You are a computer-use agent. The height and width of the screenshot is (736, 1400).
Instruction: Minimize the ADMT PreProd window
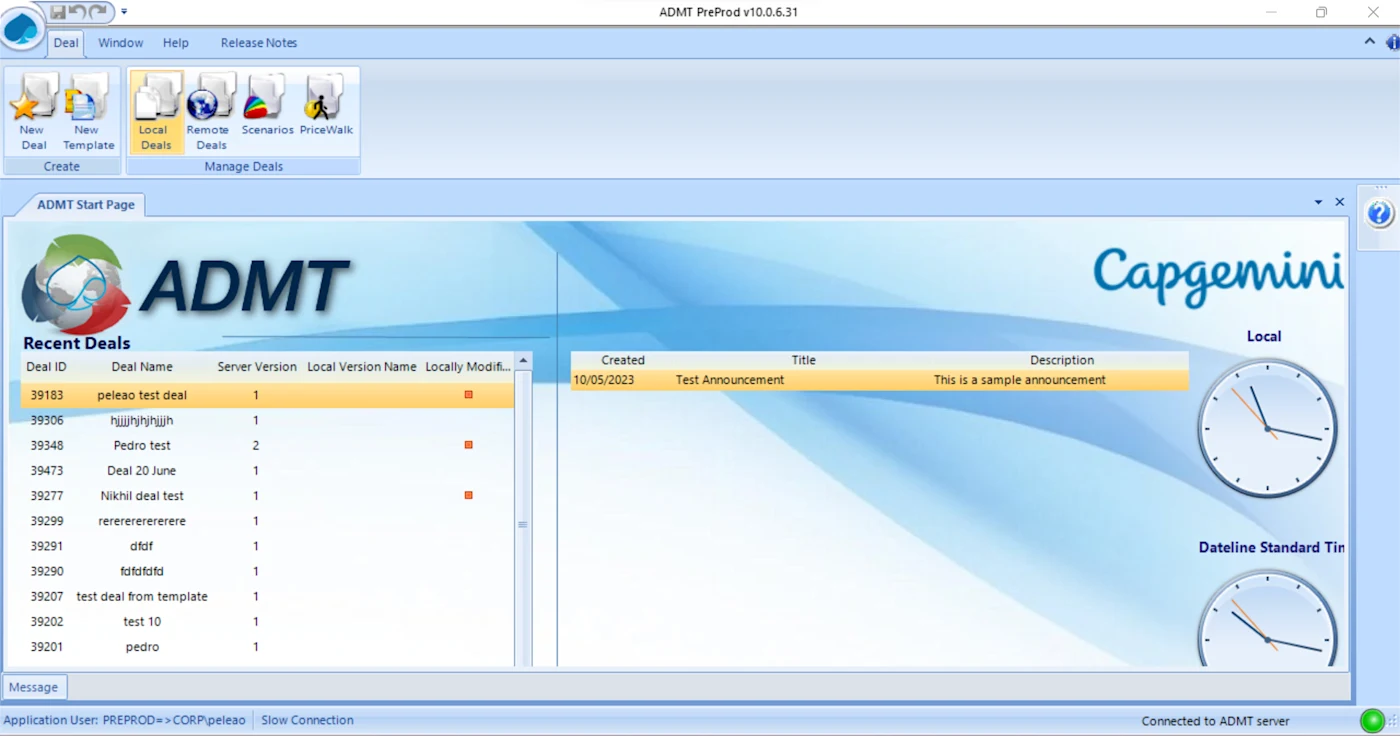[x=1271, y=12]
